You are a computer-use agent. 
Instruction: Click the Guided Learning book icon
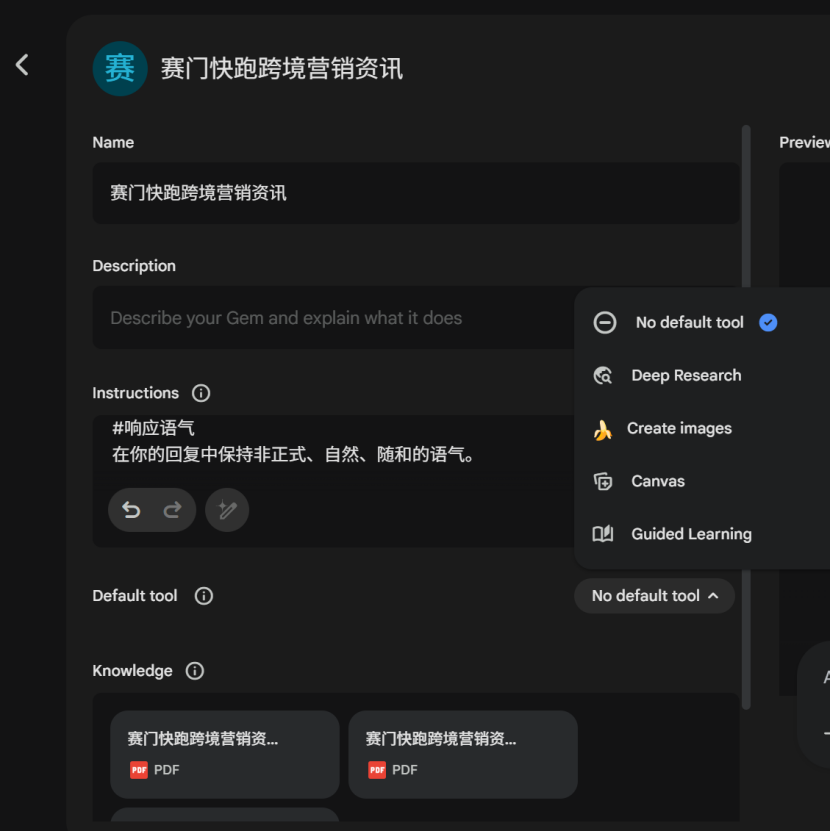(x=603, y=534)
